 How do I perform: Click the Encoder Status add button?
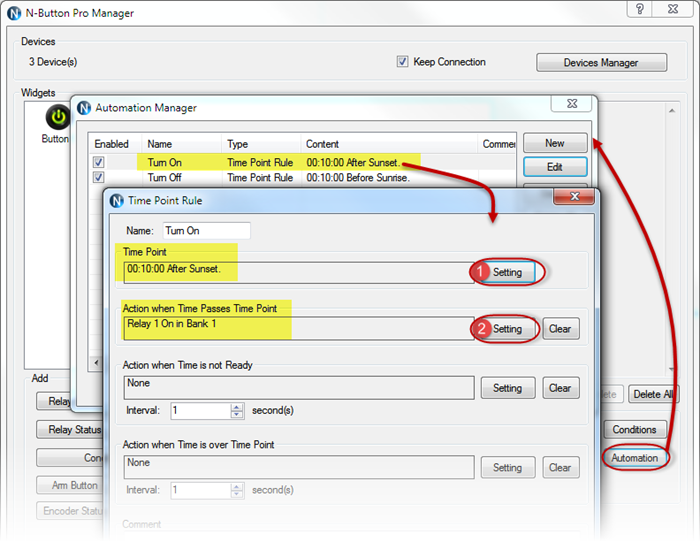tap(70, 511)
